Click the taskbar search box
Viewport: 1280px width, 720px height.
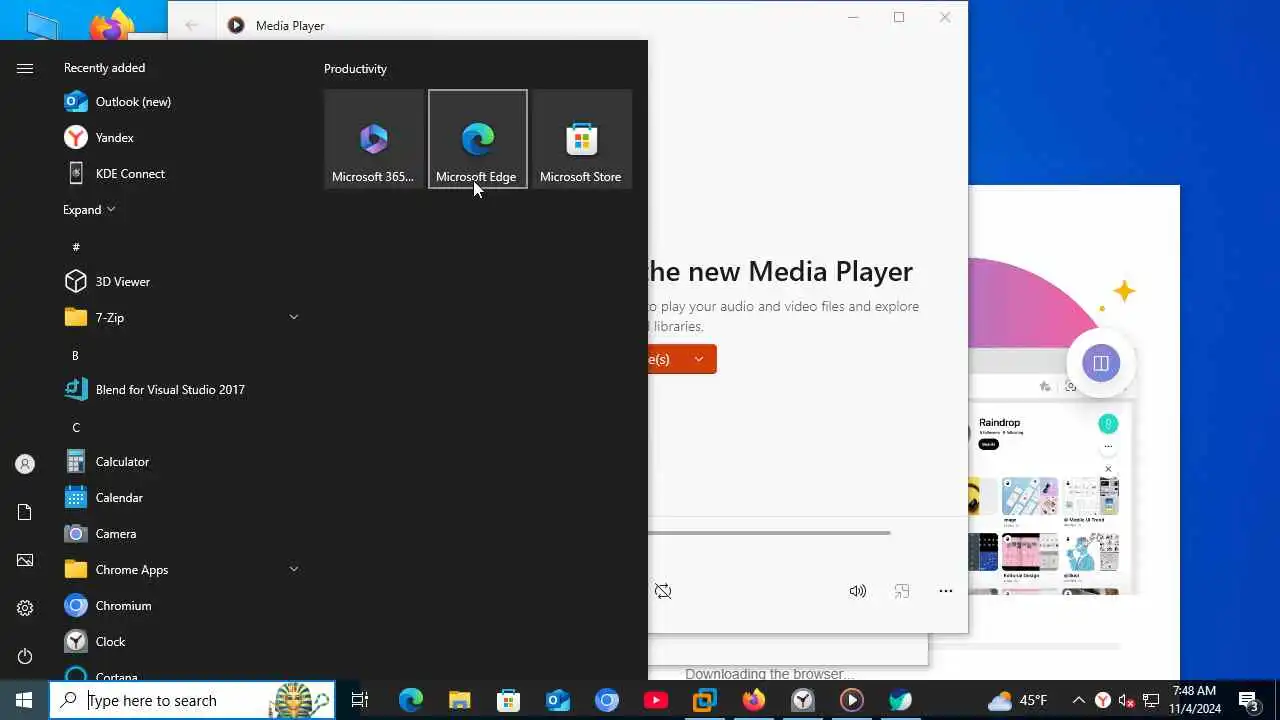tap(192, 700)
